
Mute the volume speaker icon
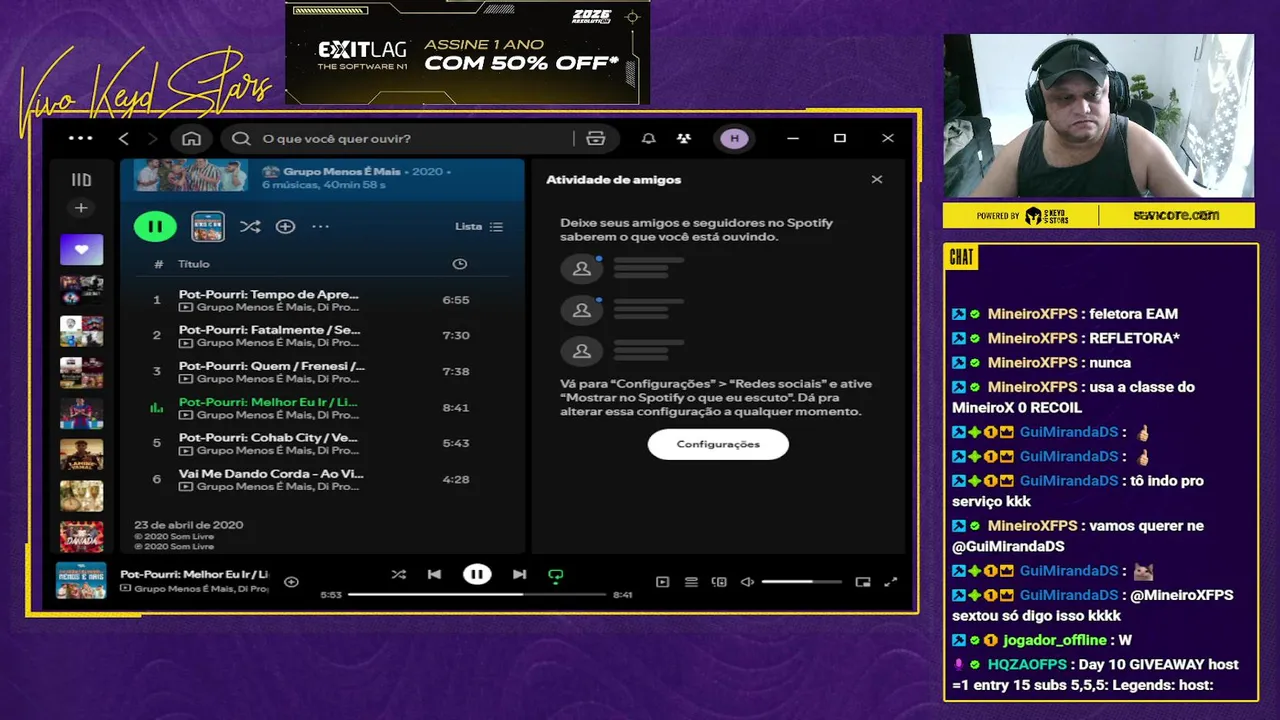pos(747,582)
